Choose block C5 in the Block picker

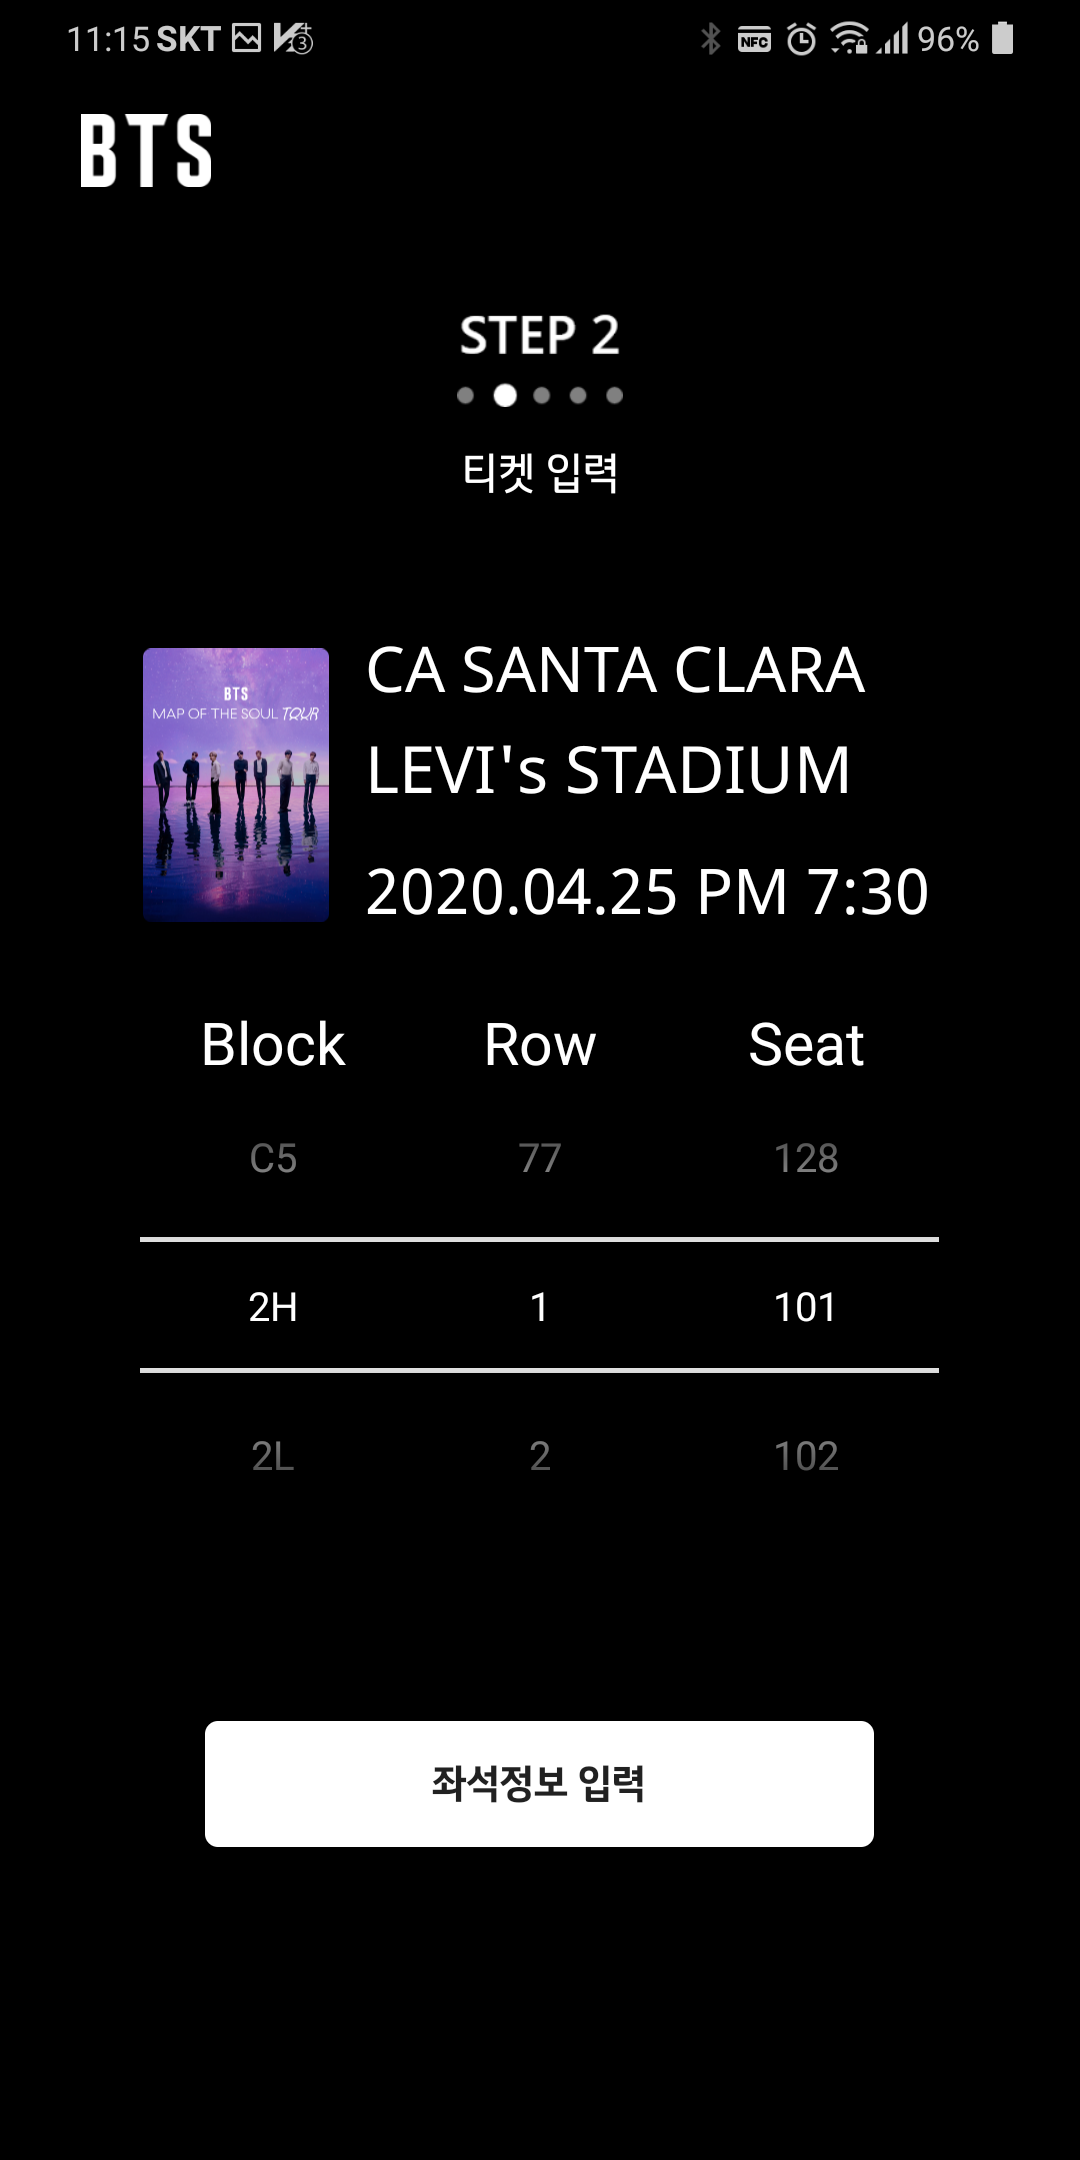click(x=273, y=1158)
